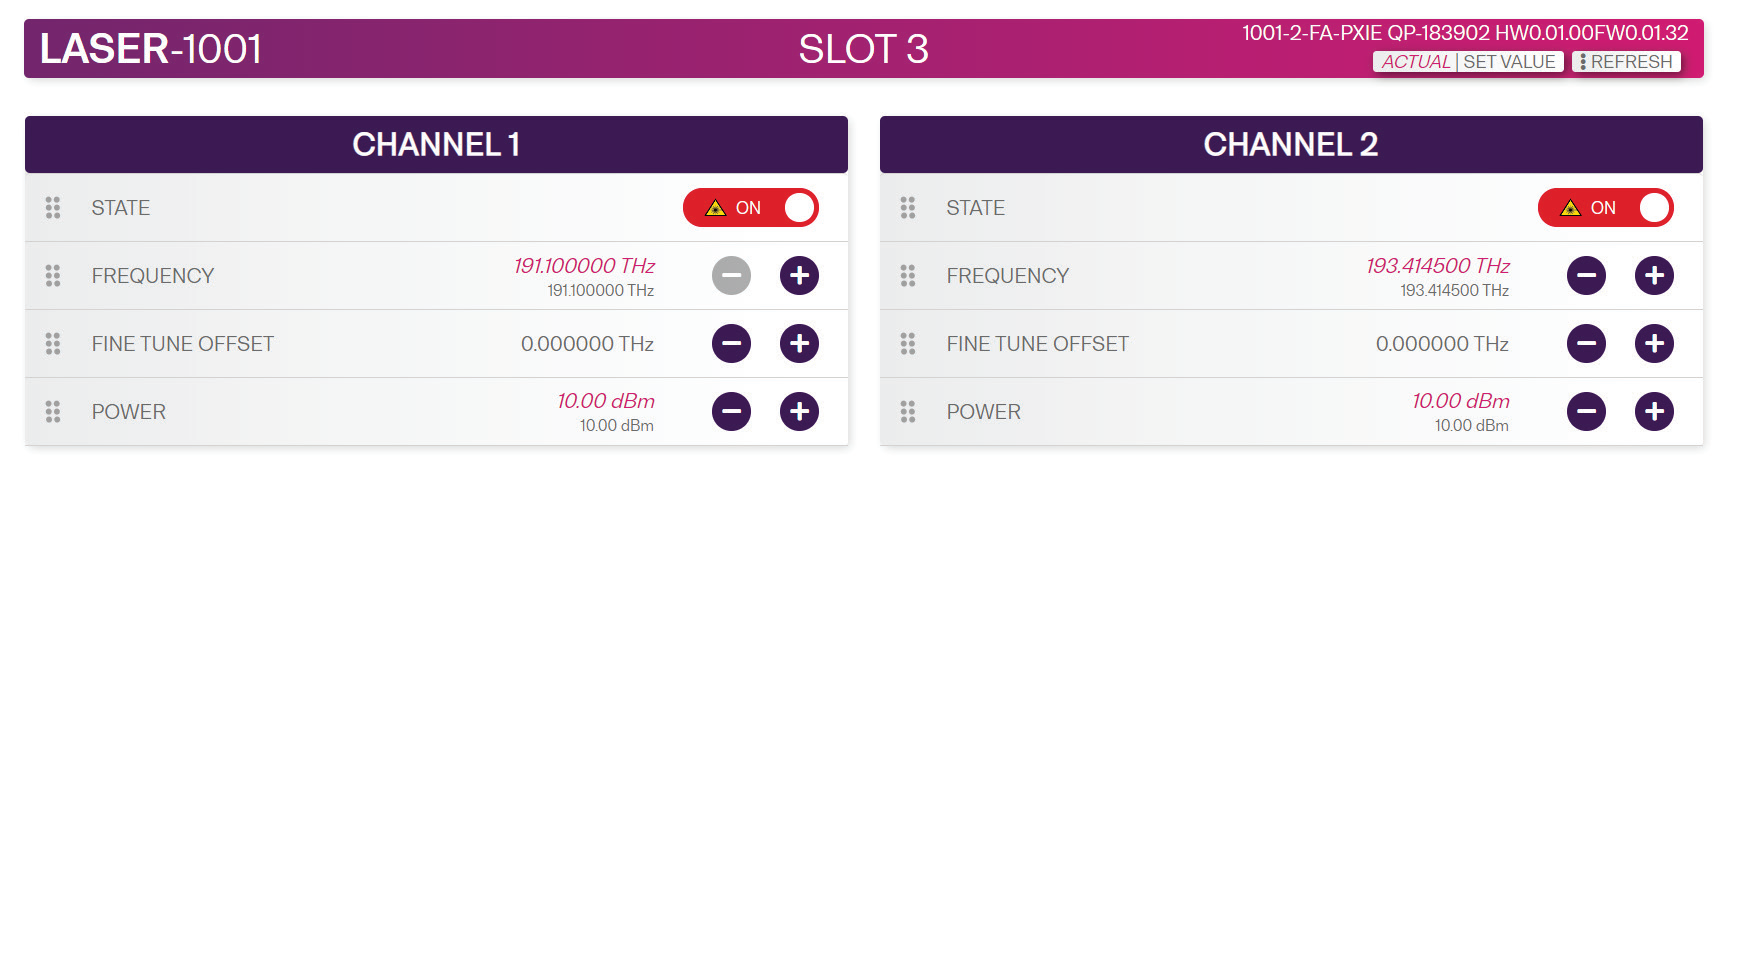Increase Channel 1 fine tune offset
This screenshot has width=1740, height=956.
[x=799, y=344]
